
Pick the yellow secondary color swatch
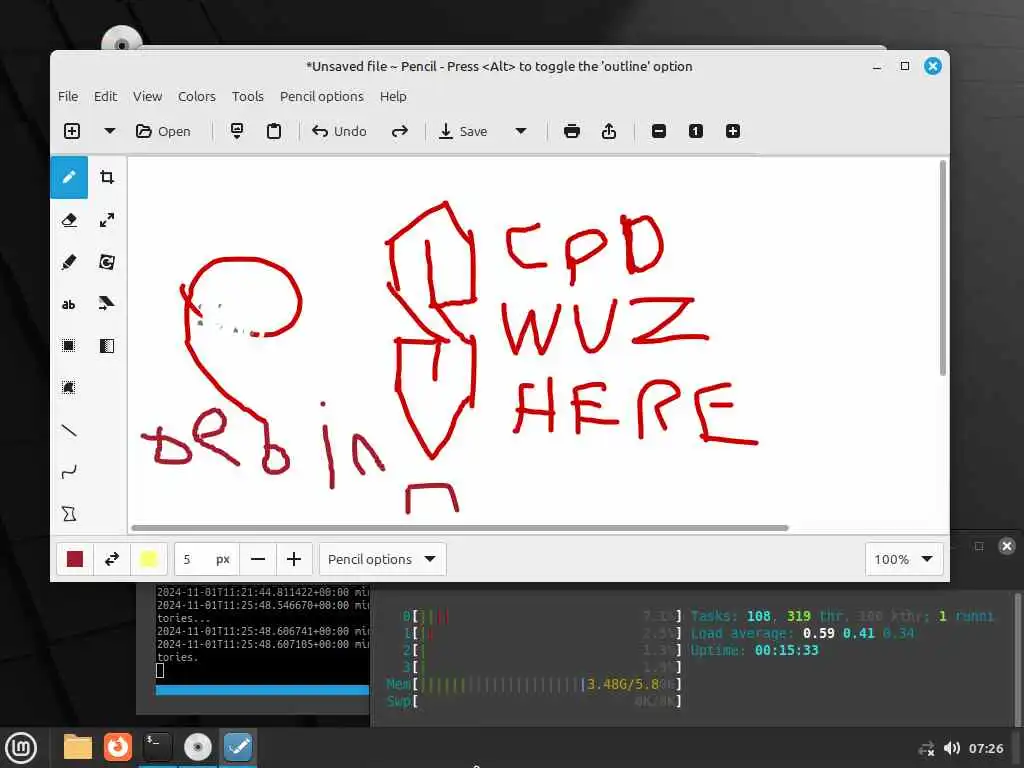click(x=148, y=559)
